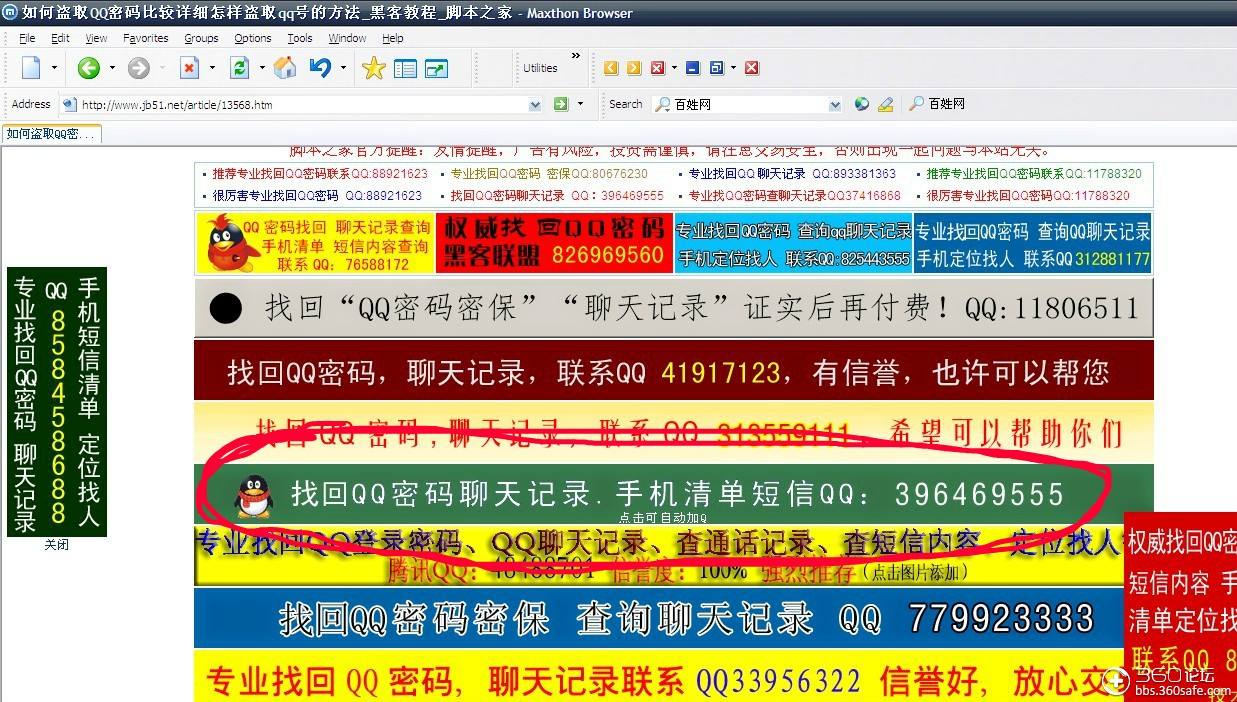Go back with the green Back arrow
Screen dimensions: 1237x702
(89, 68)
